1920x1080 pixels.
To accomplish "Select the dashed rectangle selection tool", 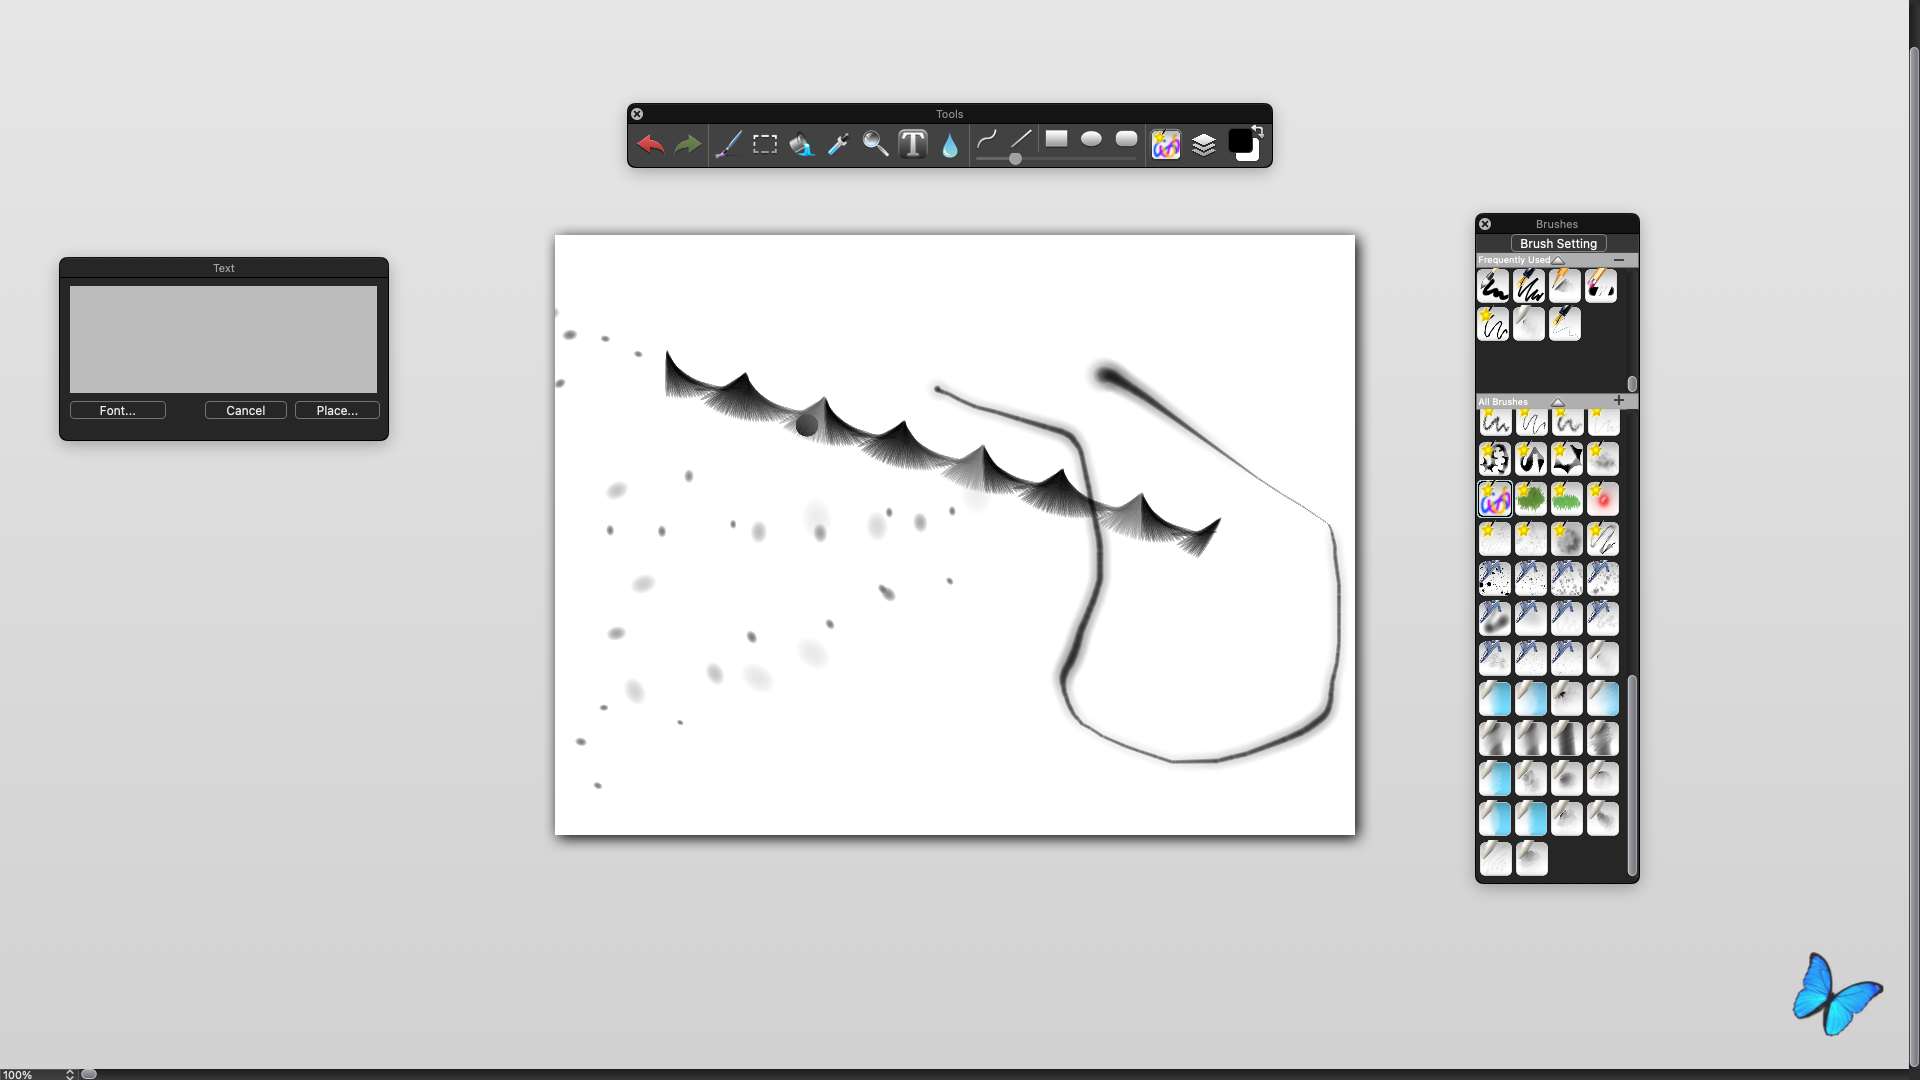I will (x=765, y=145).
